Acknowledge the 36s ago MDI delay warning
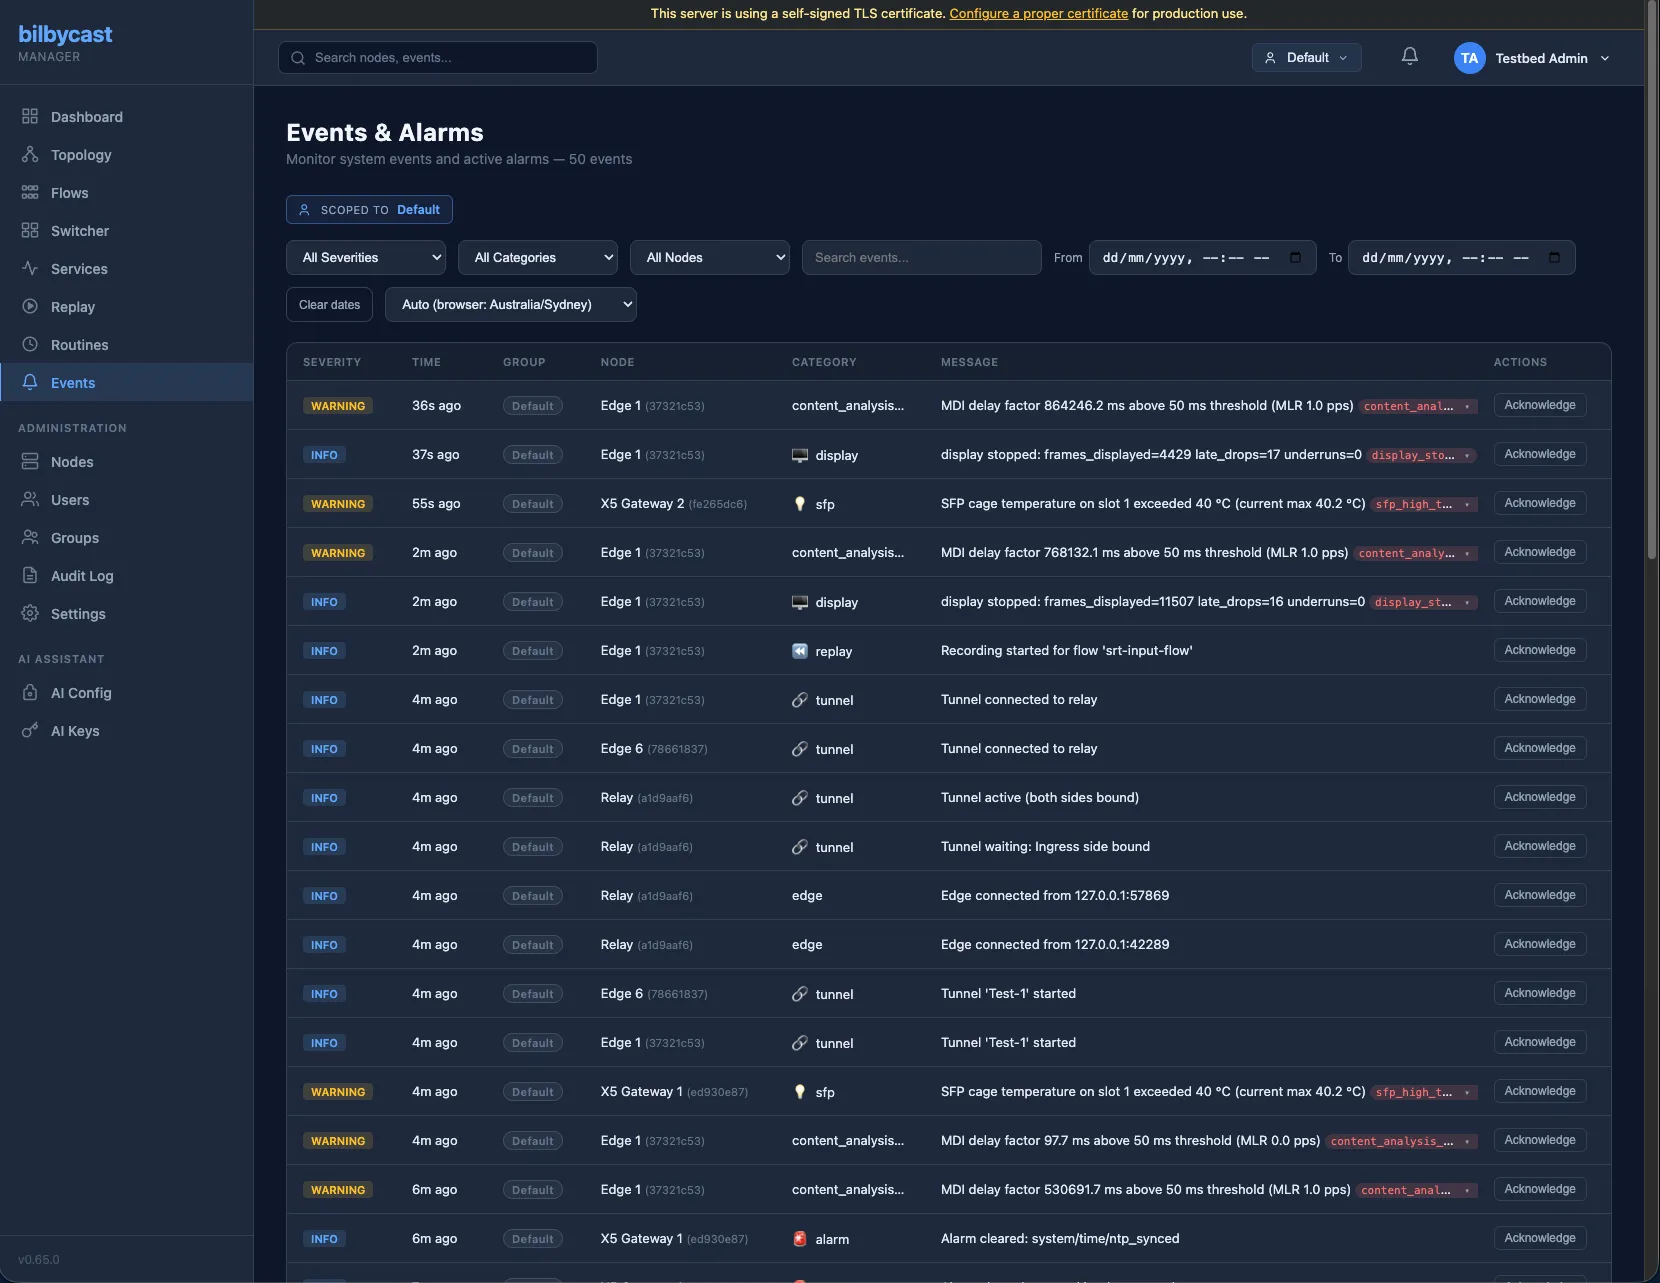The height and width of the screenshot is (1283, 1660). coord(1540,405)
